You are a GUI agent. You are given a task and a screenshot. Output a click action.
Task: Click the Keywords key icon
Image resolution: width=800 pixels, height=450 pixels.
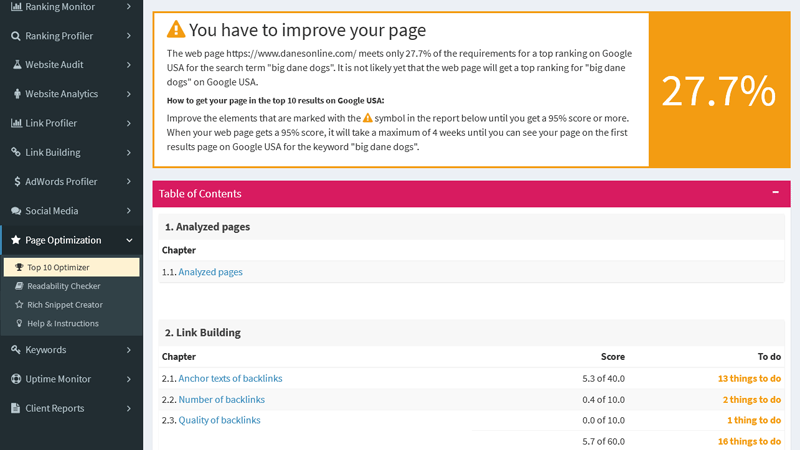click(16, 349)
